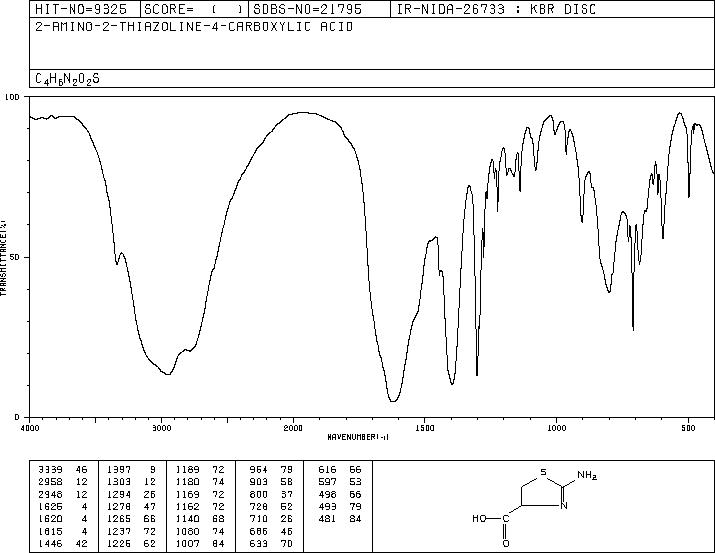Click the HO label in the structure
The image size is (715, 553).
tap(479, 518)
